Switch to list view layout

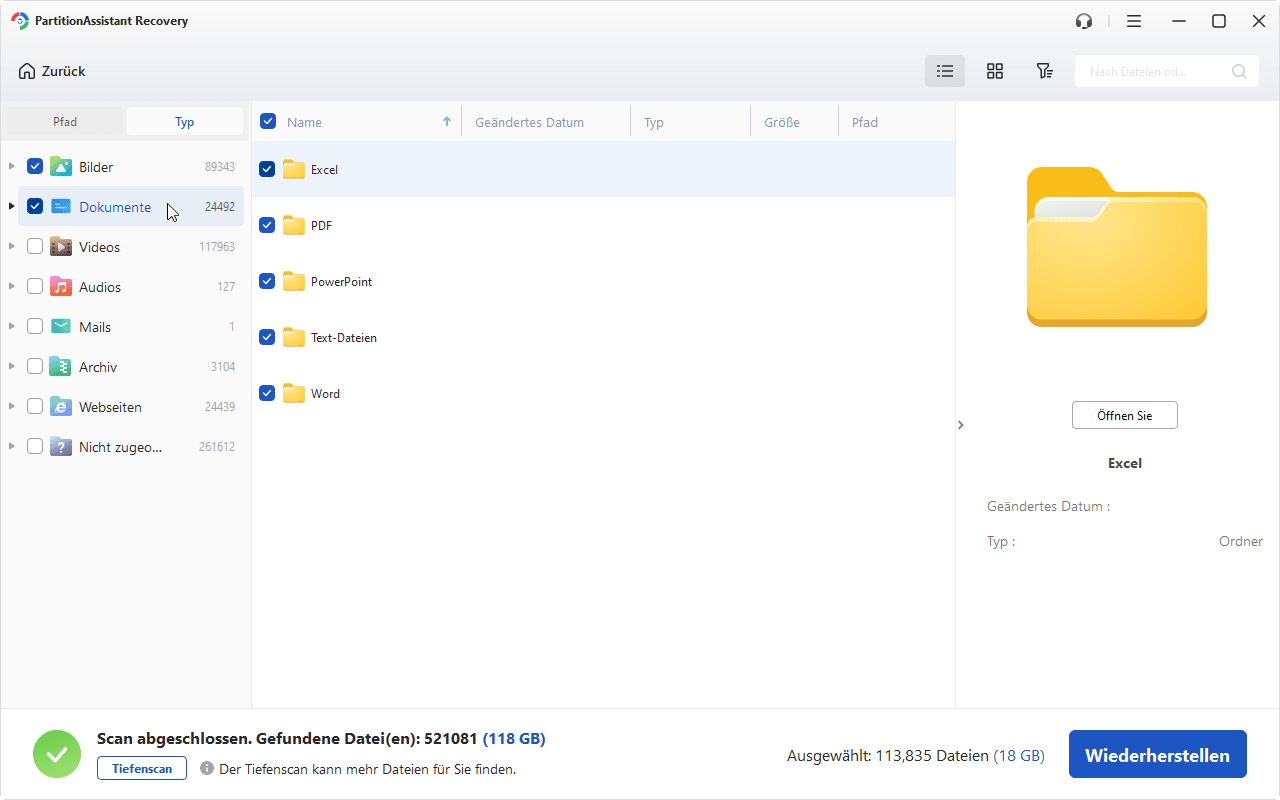(945, 71)
